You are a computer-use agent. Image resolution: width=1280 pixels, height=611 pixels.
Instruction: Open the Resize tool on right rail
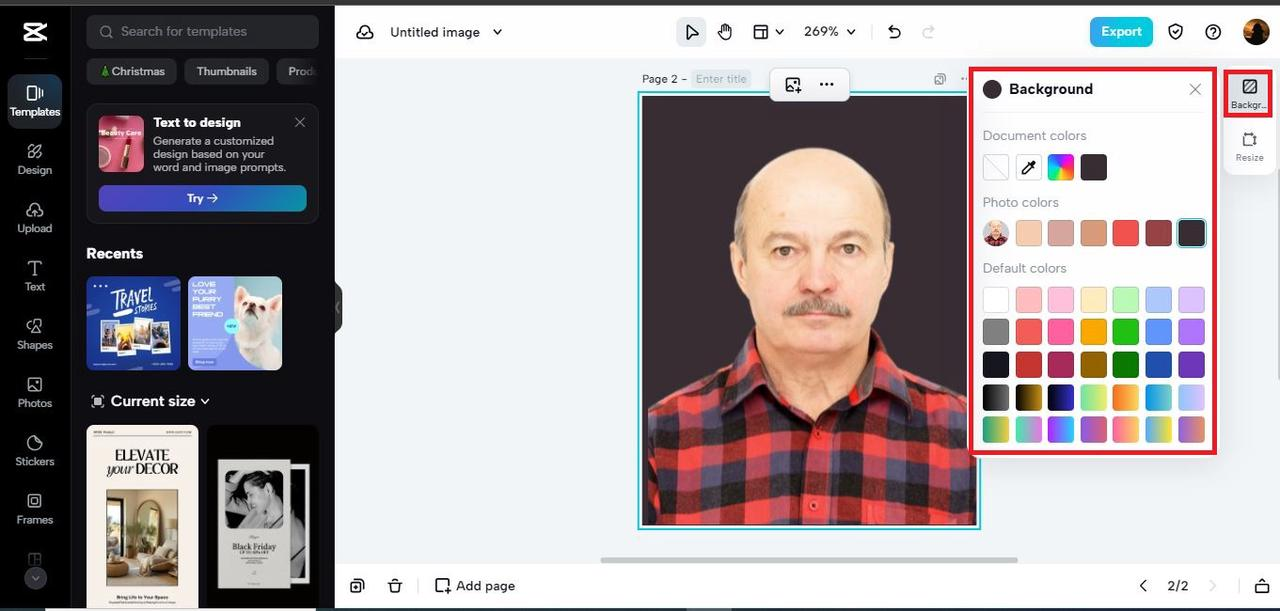click(1249, 147)
